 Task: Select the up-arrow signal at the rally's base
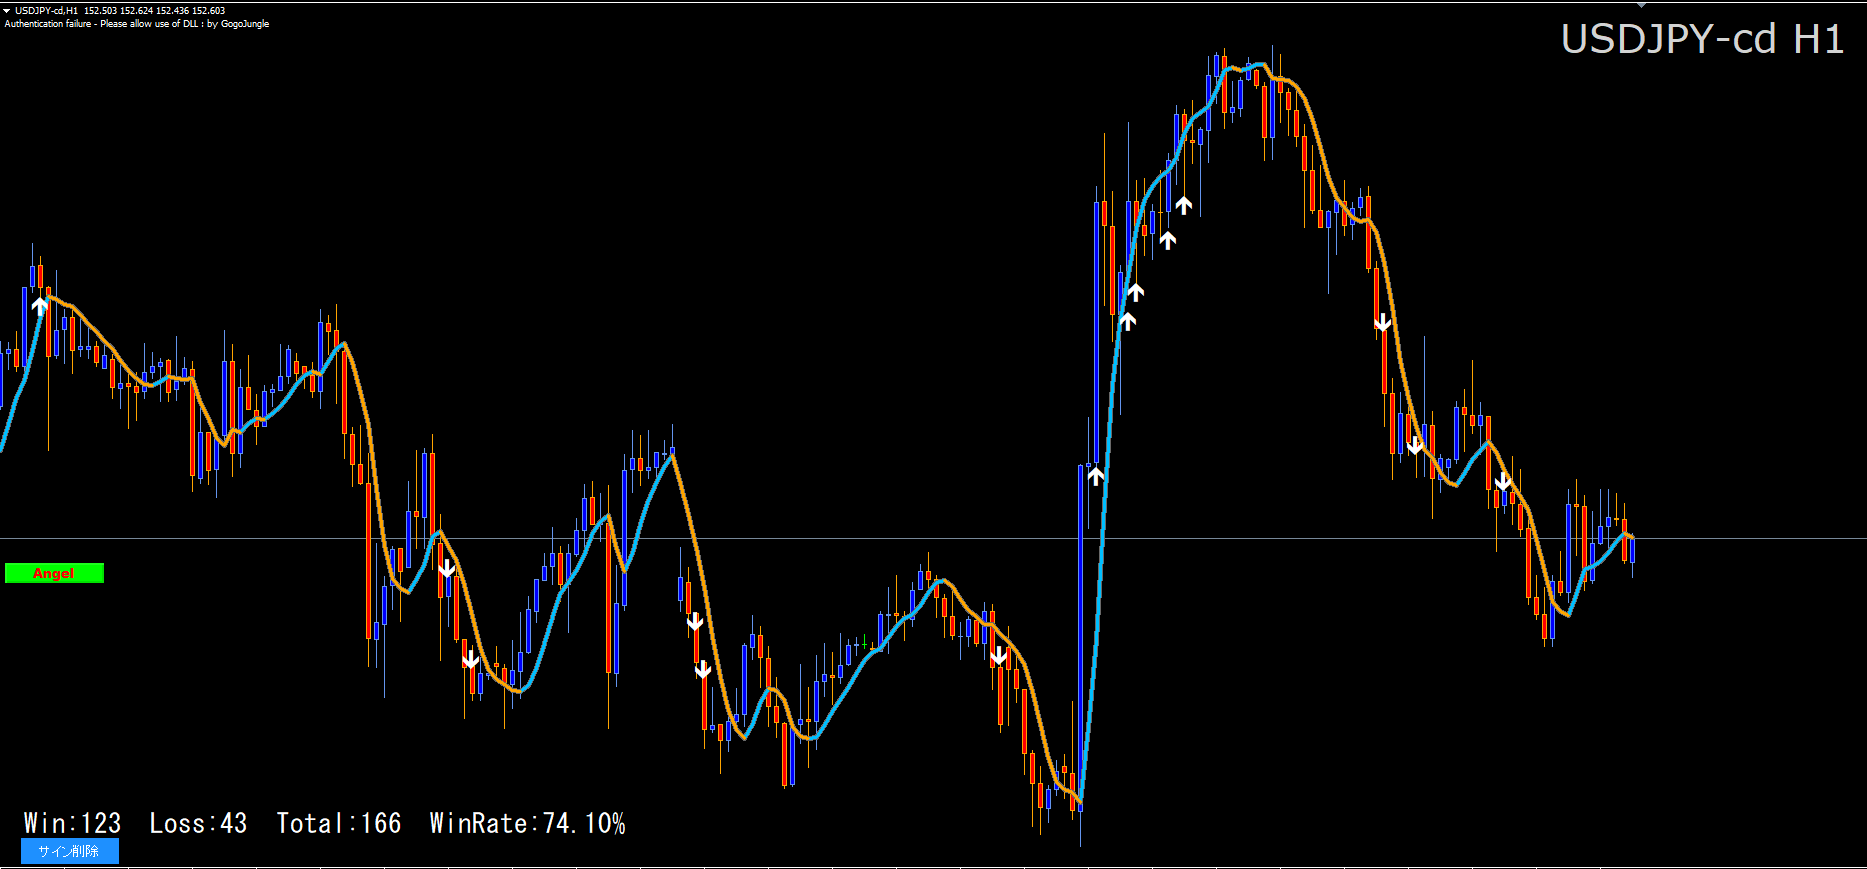1096,476
